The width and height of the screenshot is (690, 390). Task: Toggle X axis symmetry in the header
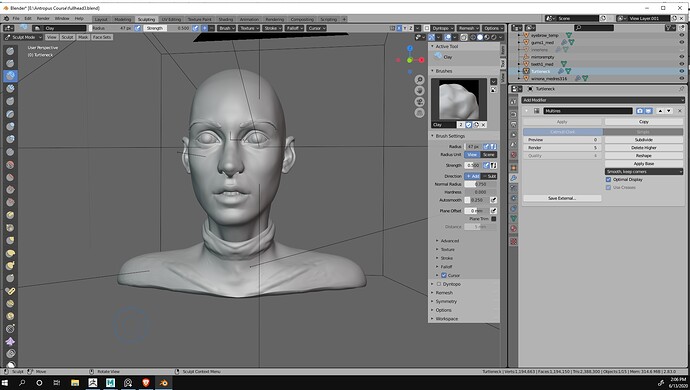(x=399, y=28)
